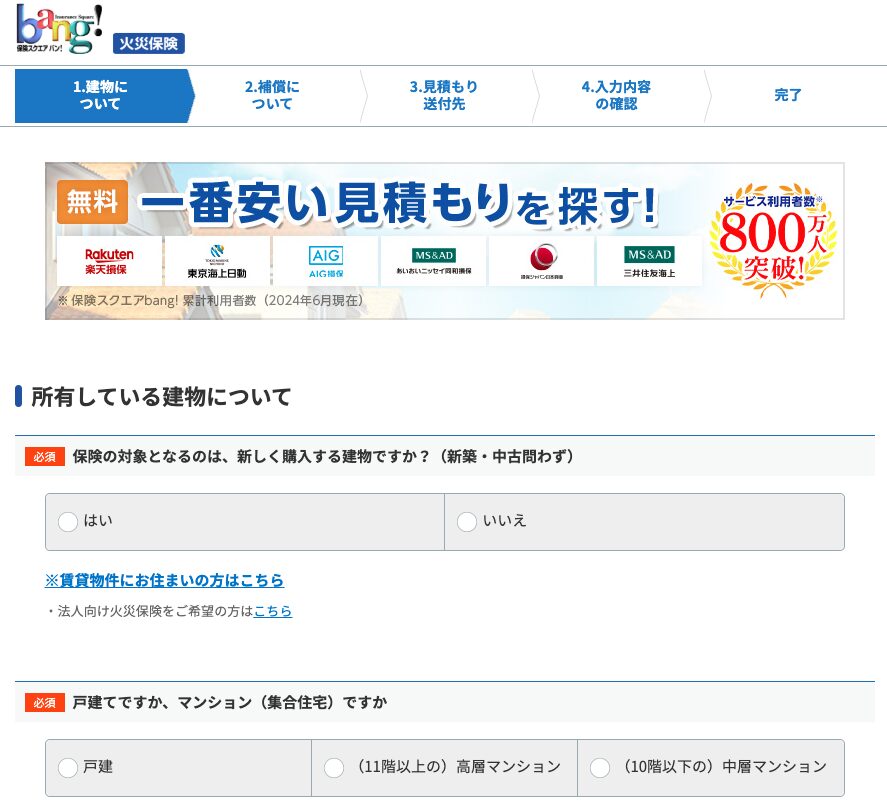Screen dimensions: 887x808
Task: Choose (10階以下の) 中層マンション option
Action: (600, 768)
